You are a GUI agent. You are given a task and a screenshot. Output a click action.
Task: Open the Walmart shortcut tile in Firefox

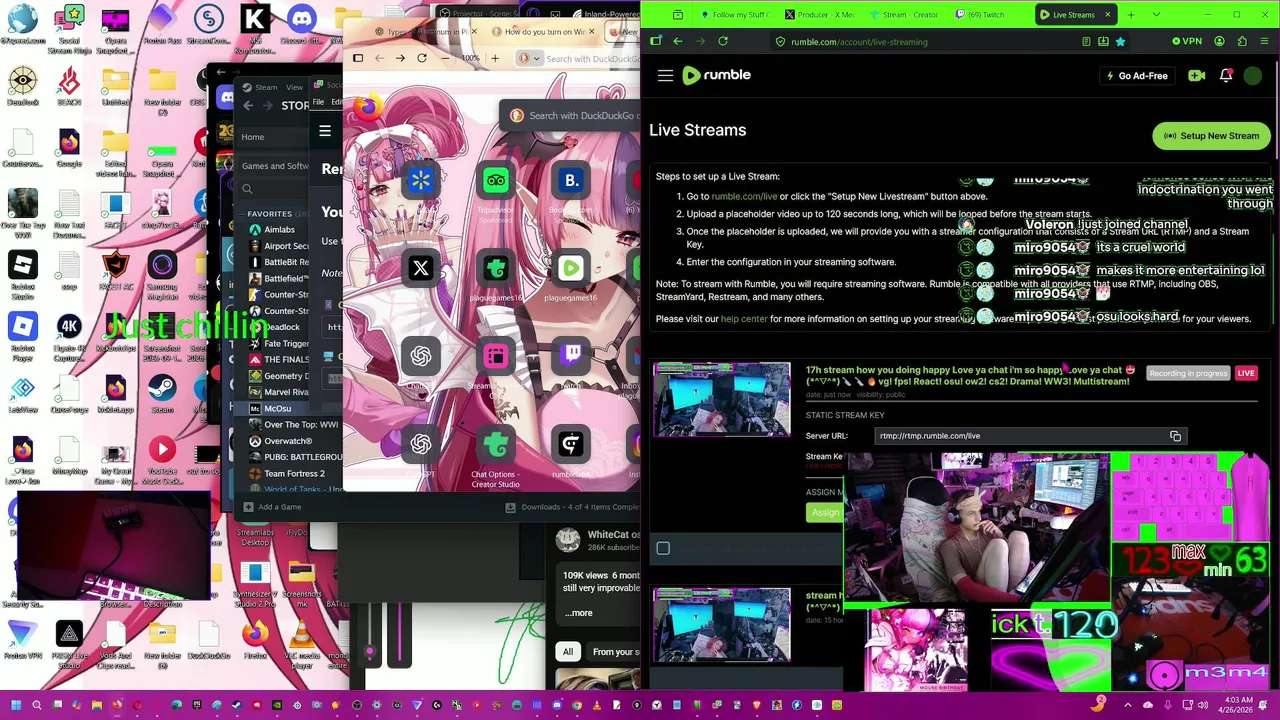click(421, 181)
